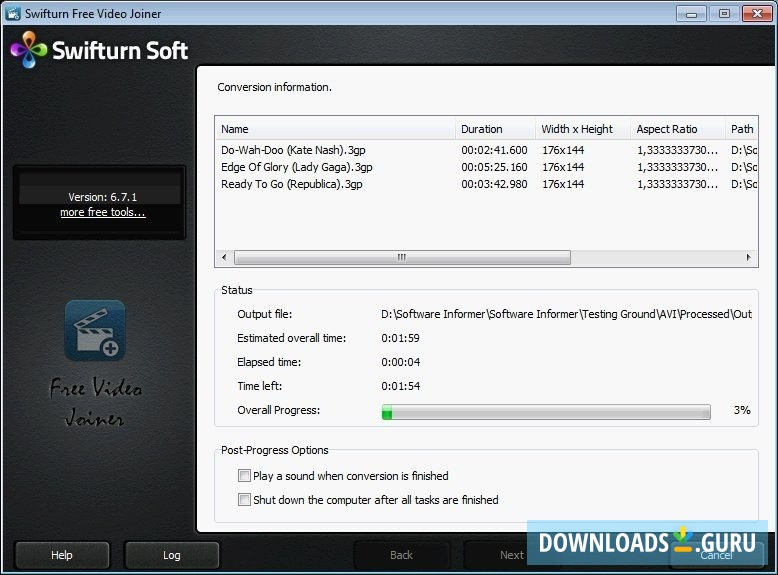Maximize the Swifturn Free Video Joiner window
Image resolution: width=778 pixels, height=575 pixels.
724,14
